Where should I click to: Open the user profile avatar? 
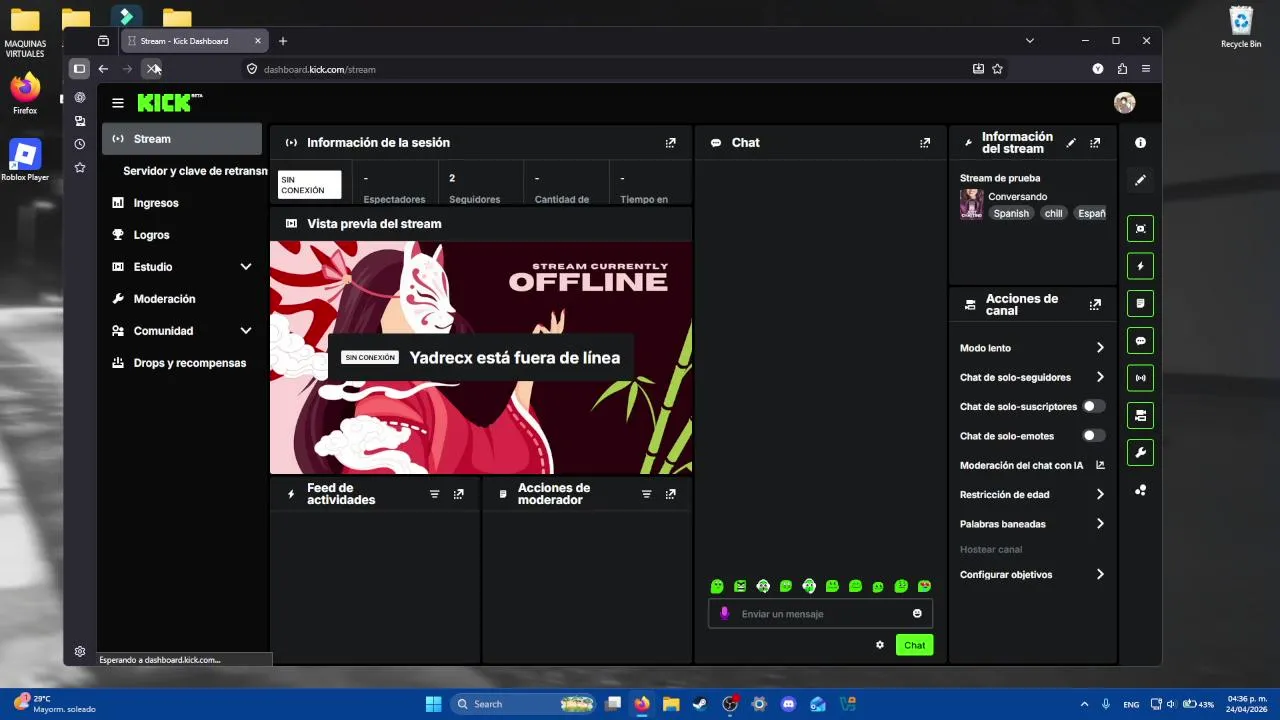pos(1124,103)
